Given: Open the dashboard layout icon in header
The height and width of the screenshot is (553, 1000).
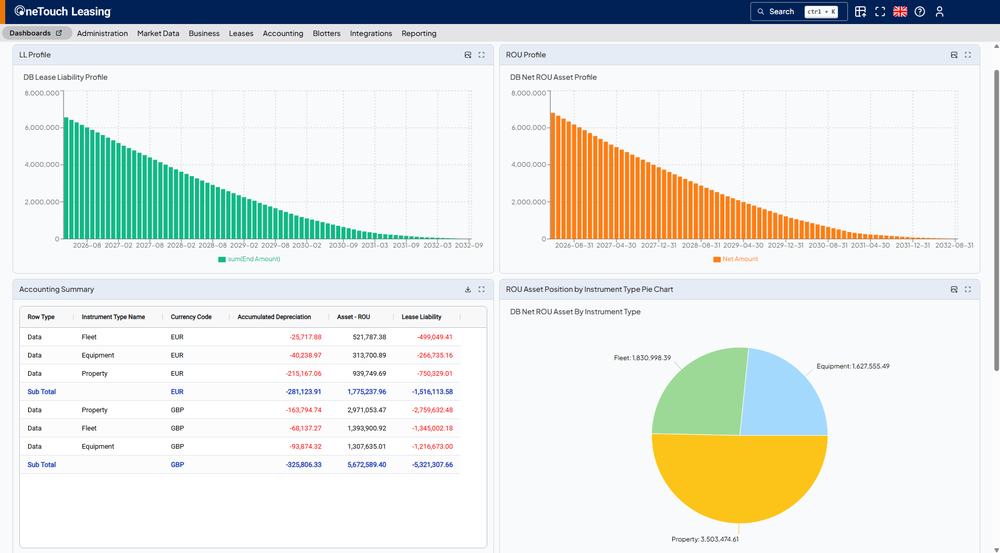Looking at the screenshot, I should pos(860,11).
